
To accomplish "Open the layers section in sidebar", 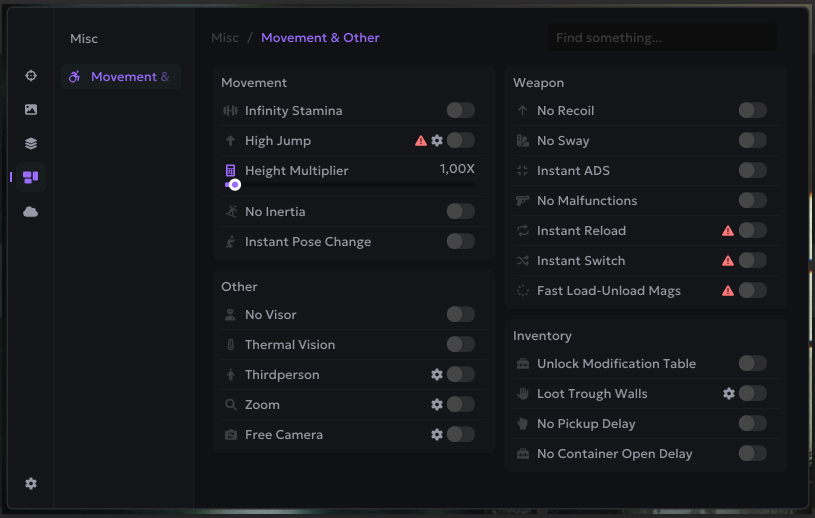I will click(31, 144).
